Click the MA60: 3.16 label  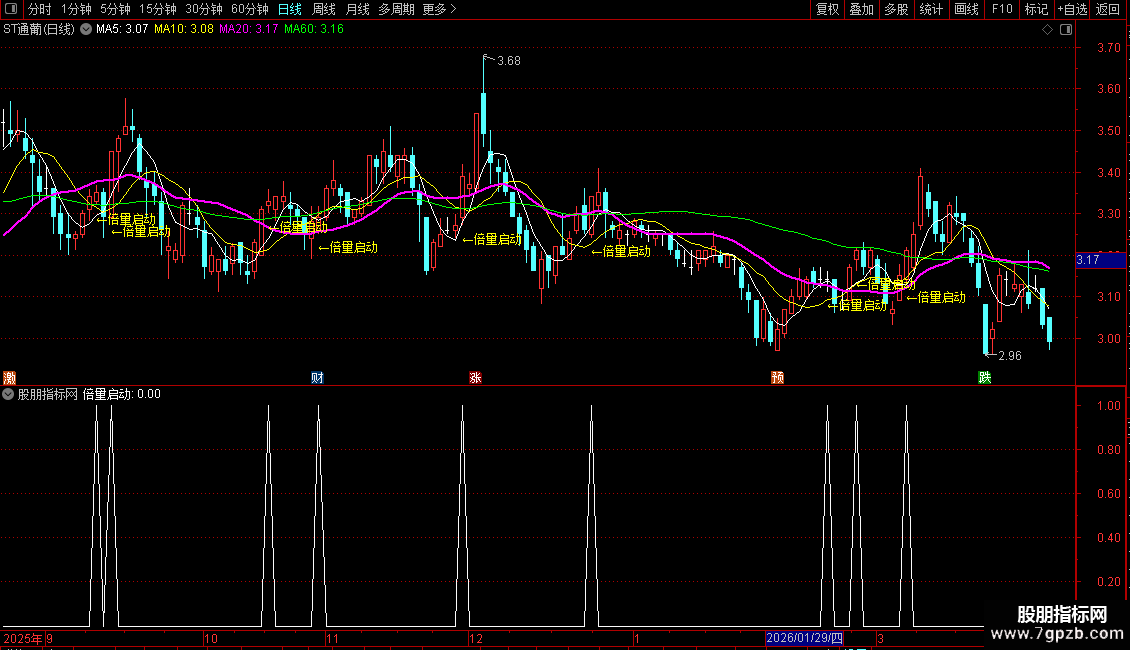point(313,30)
